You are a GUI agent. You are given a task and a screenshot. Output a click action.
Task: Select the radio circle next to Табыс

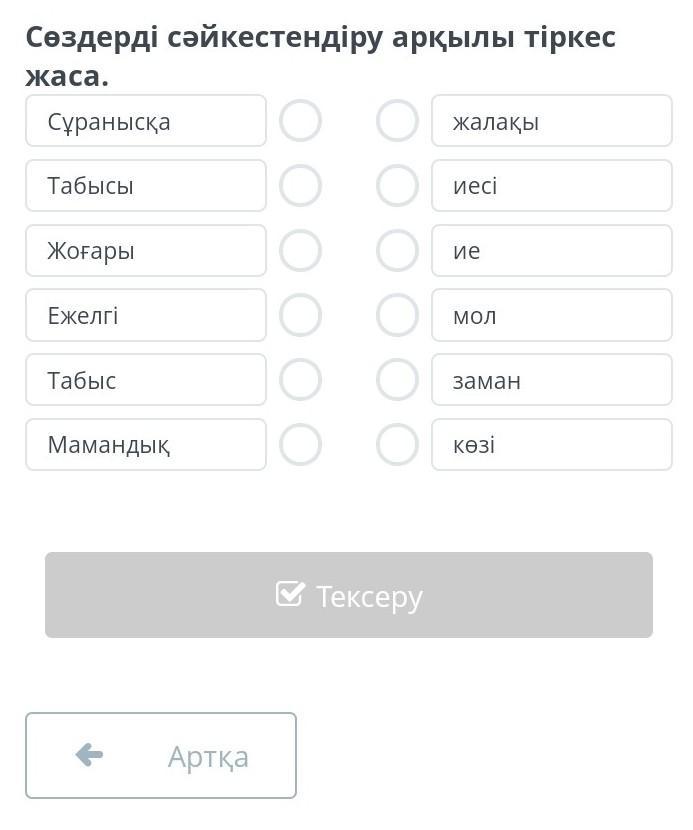tap(300, 380)
